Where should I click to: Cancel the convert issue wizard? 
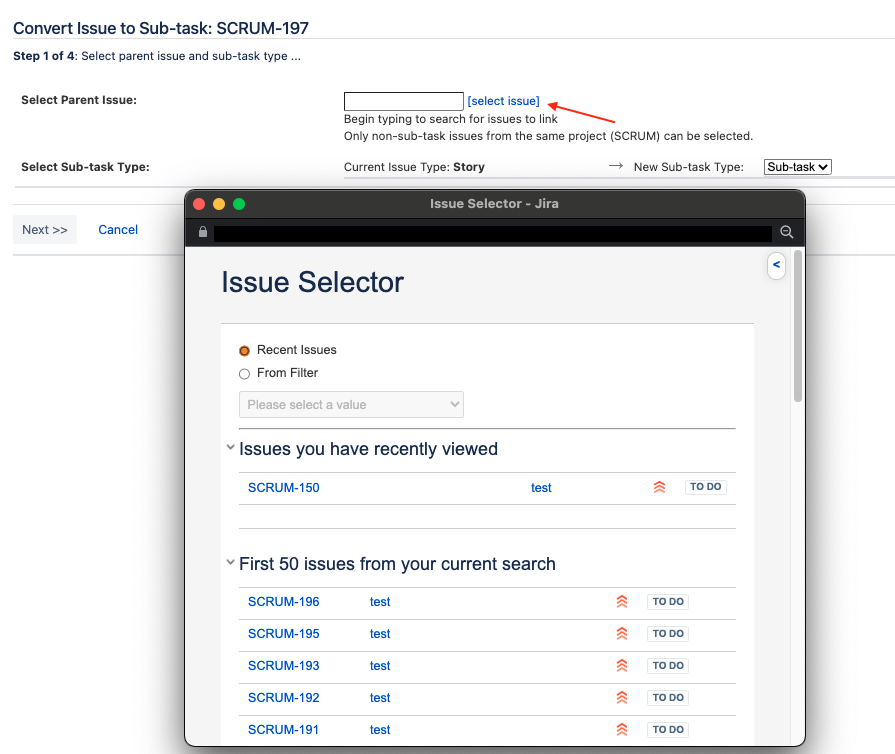[117, 229]
